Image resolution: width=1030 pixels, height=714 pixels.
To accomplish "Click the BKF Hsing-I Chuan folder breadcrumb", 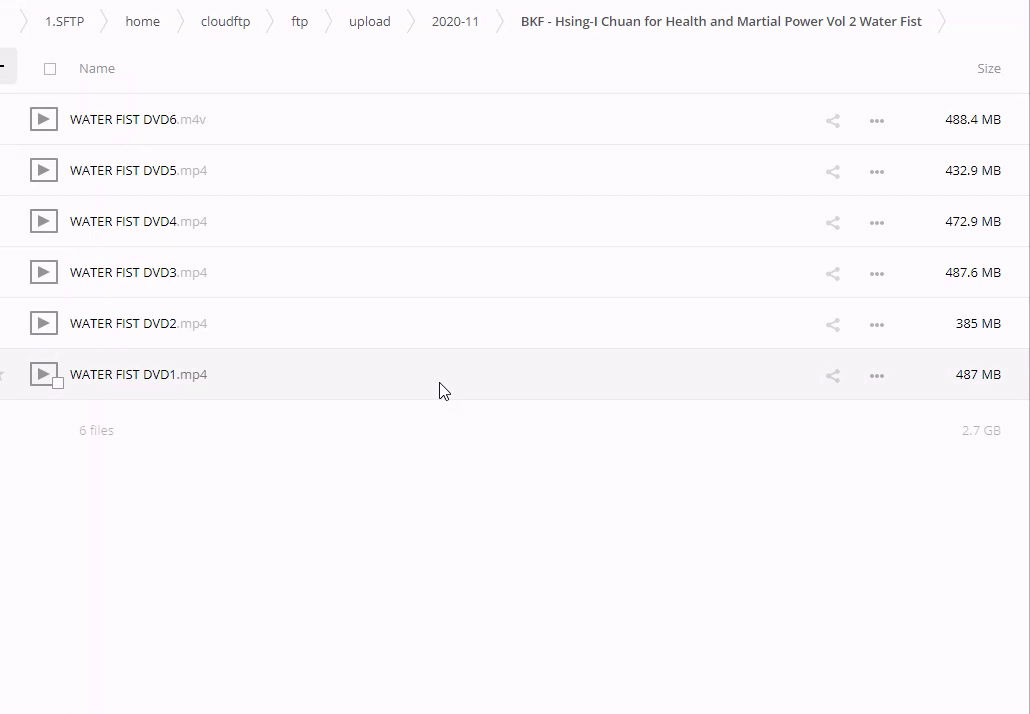I will (x=720, y=21).
